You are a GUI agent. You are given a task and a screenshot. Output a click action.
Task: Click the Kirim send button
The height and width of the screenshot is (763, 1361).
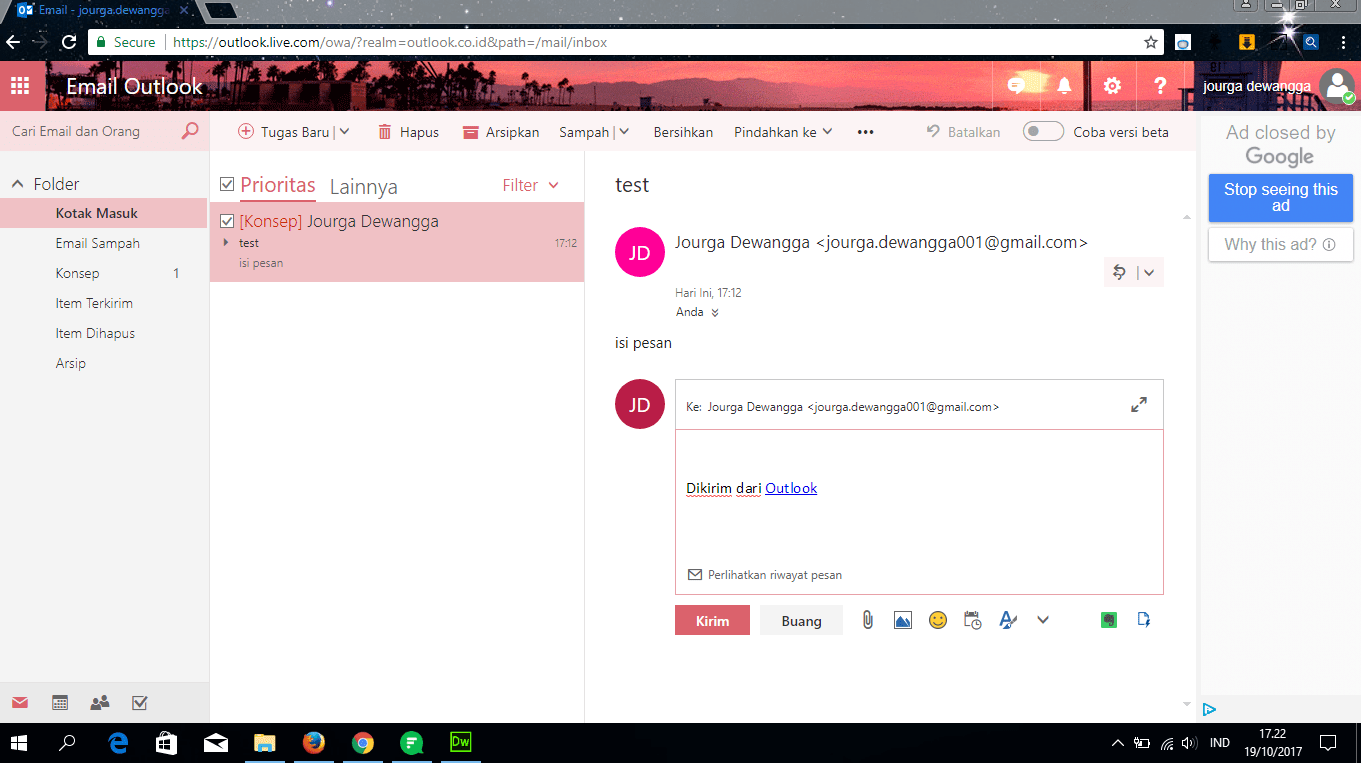click(x=712, y=620)
